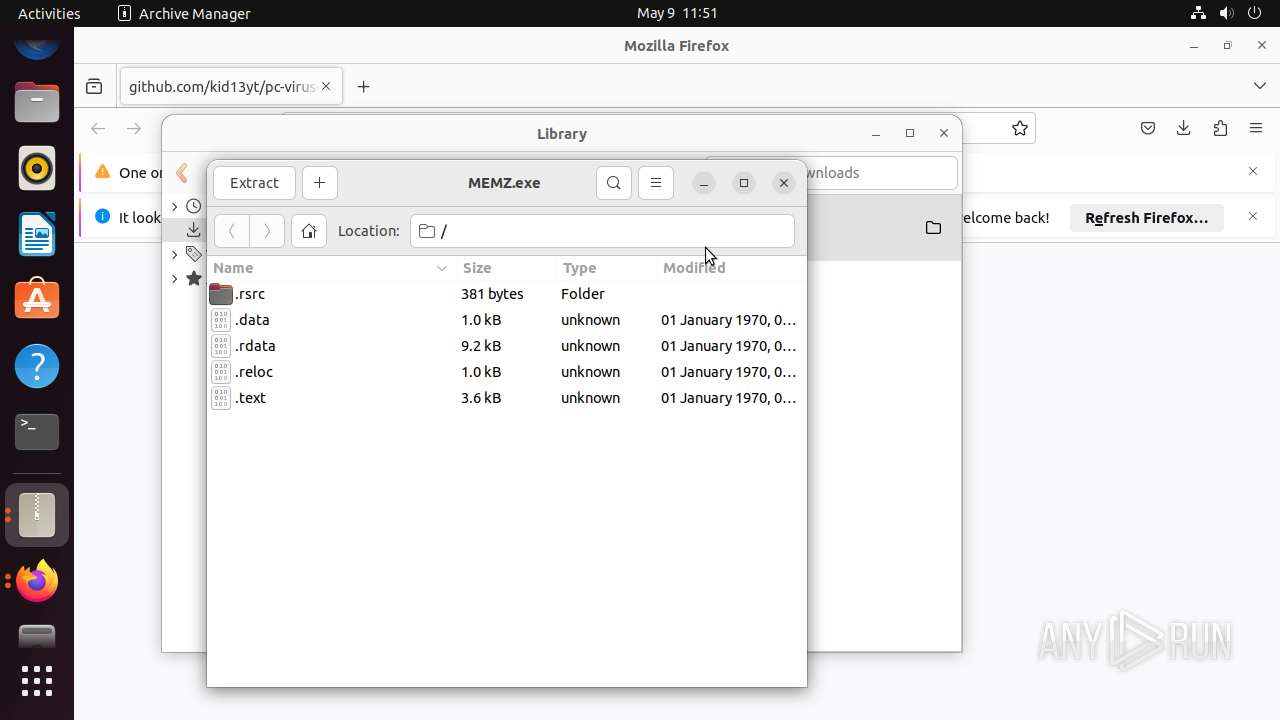Open Ubuntu Software from the dock
1280x720 pixels.
point(37,300)
